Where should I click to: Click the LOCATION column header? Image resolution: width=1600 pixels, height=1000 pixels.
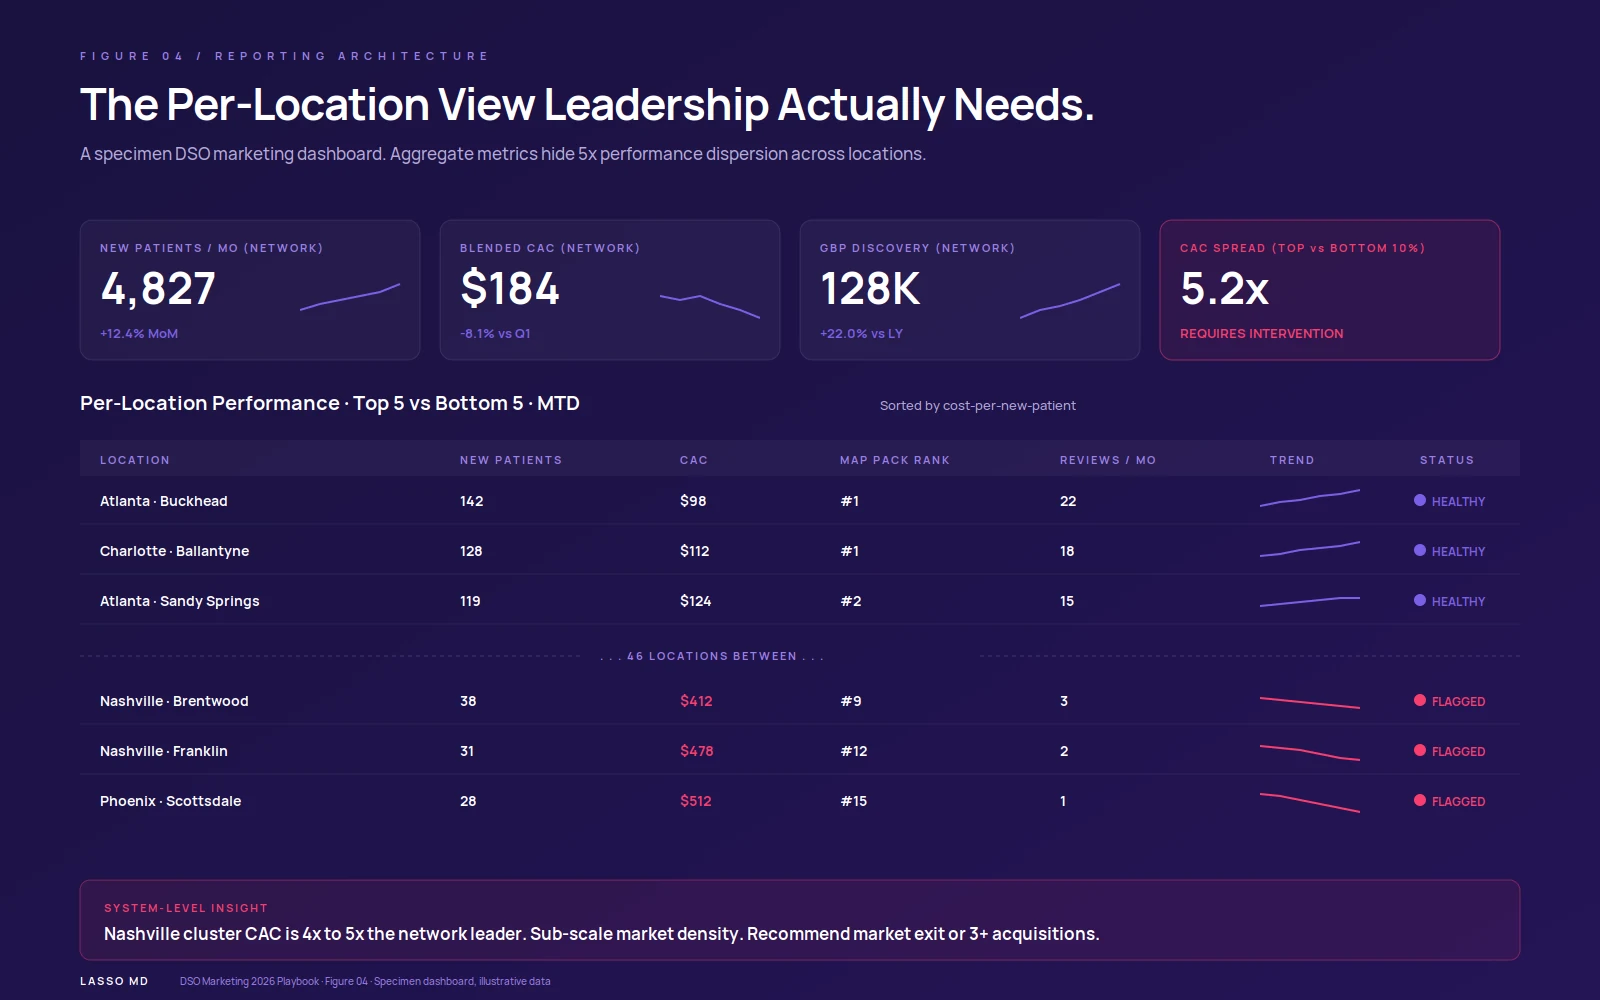click(135, 460)
